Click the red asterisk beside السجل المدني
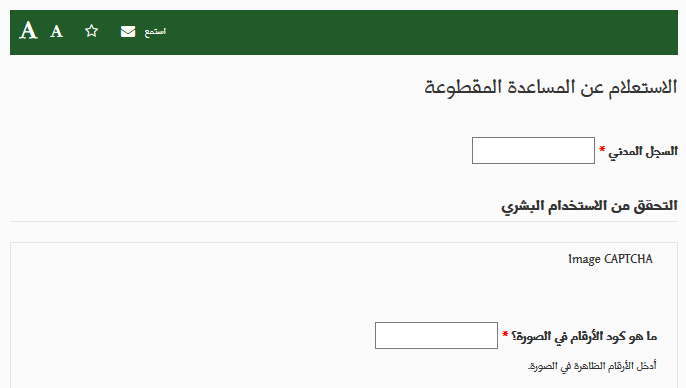686x388 pixels. [x=602, y=149]
